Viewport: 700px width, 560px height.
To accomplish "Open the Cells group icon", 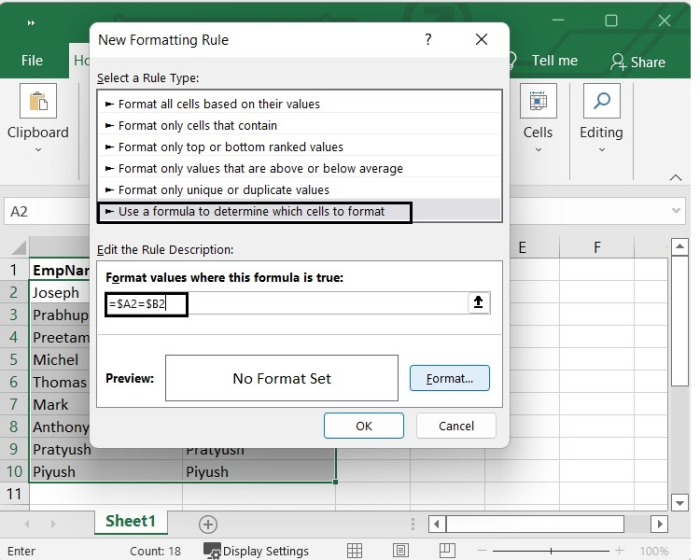I will (x=537, y=101).
